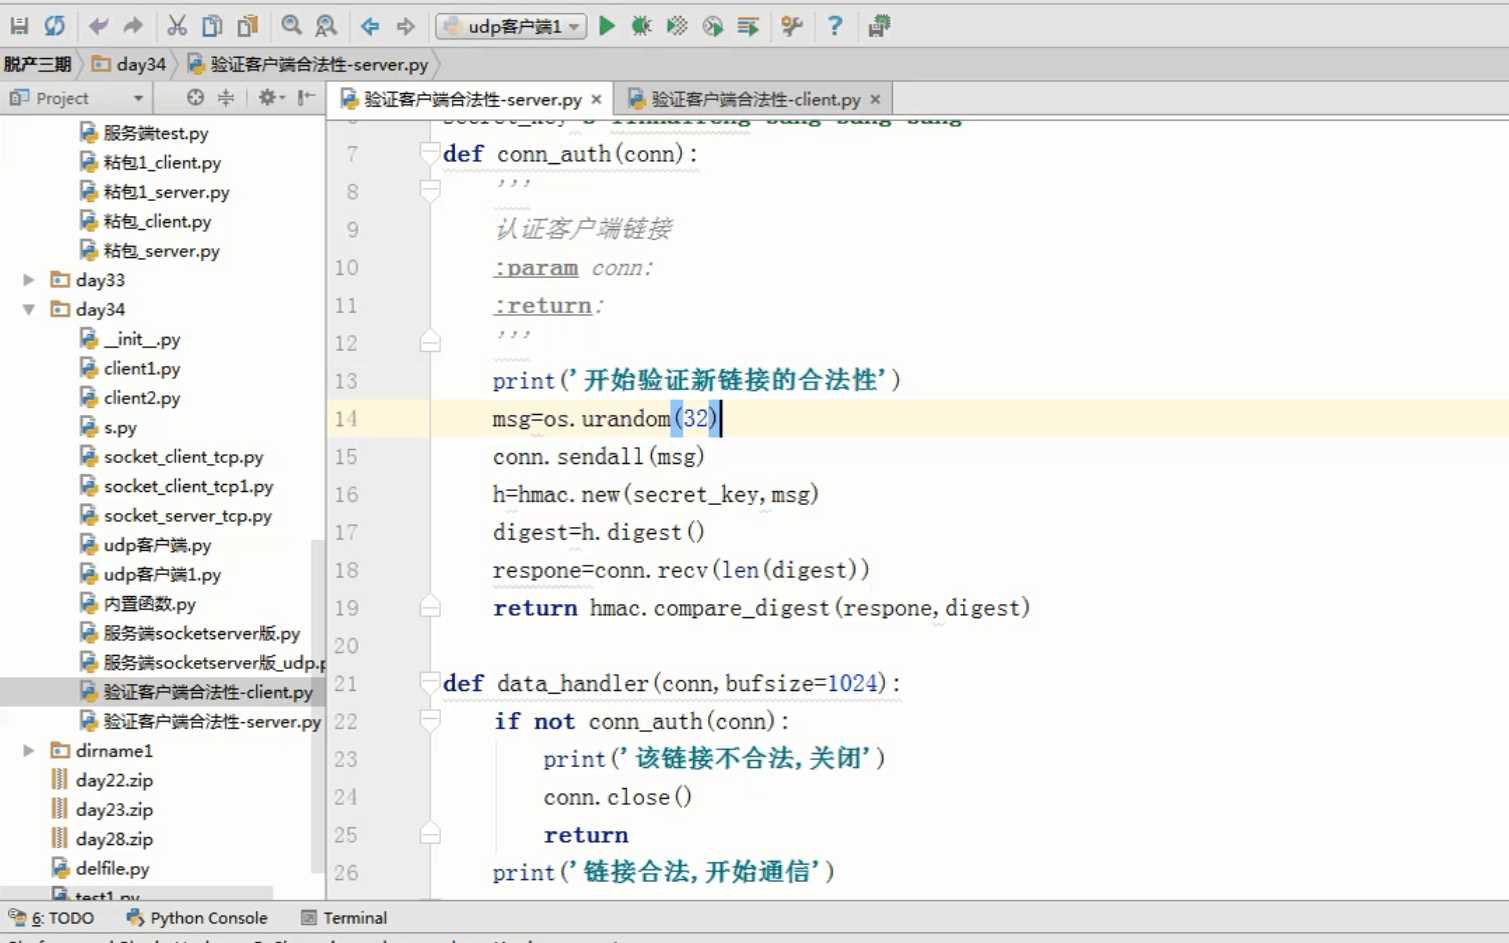Select client1.py in the project tree
The image size is (1509, 943).
click(x=130, y=368)
